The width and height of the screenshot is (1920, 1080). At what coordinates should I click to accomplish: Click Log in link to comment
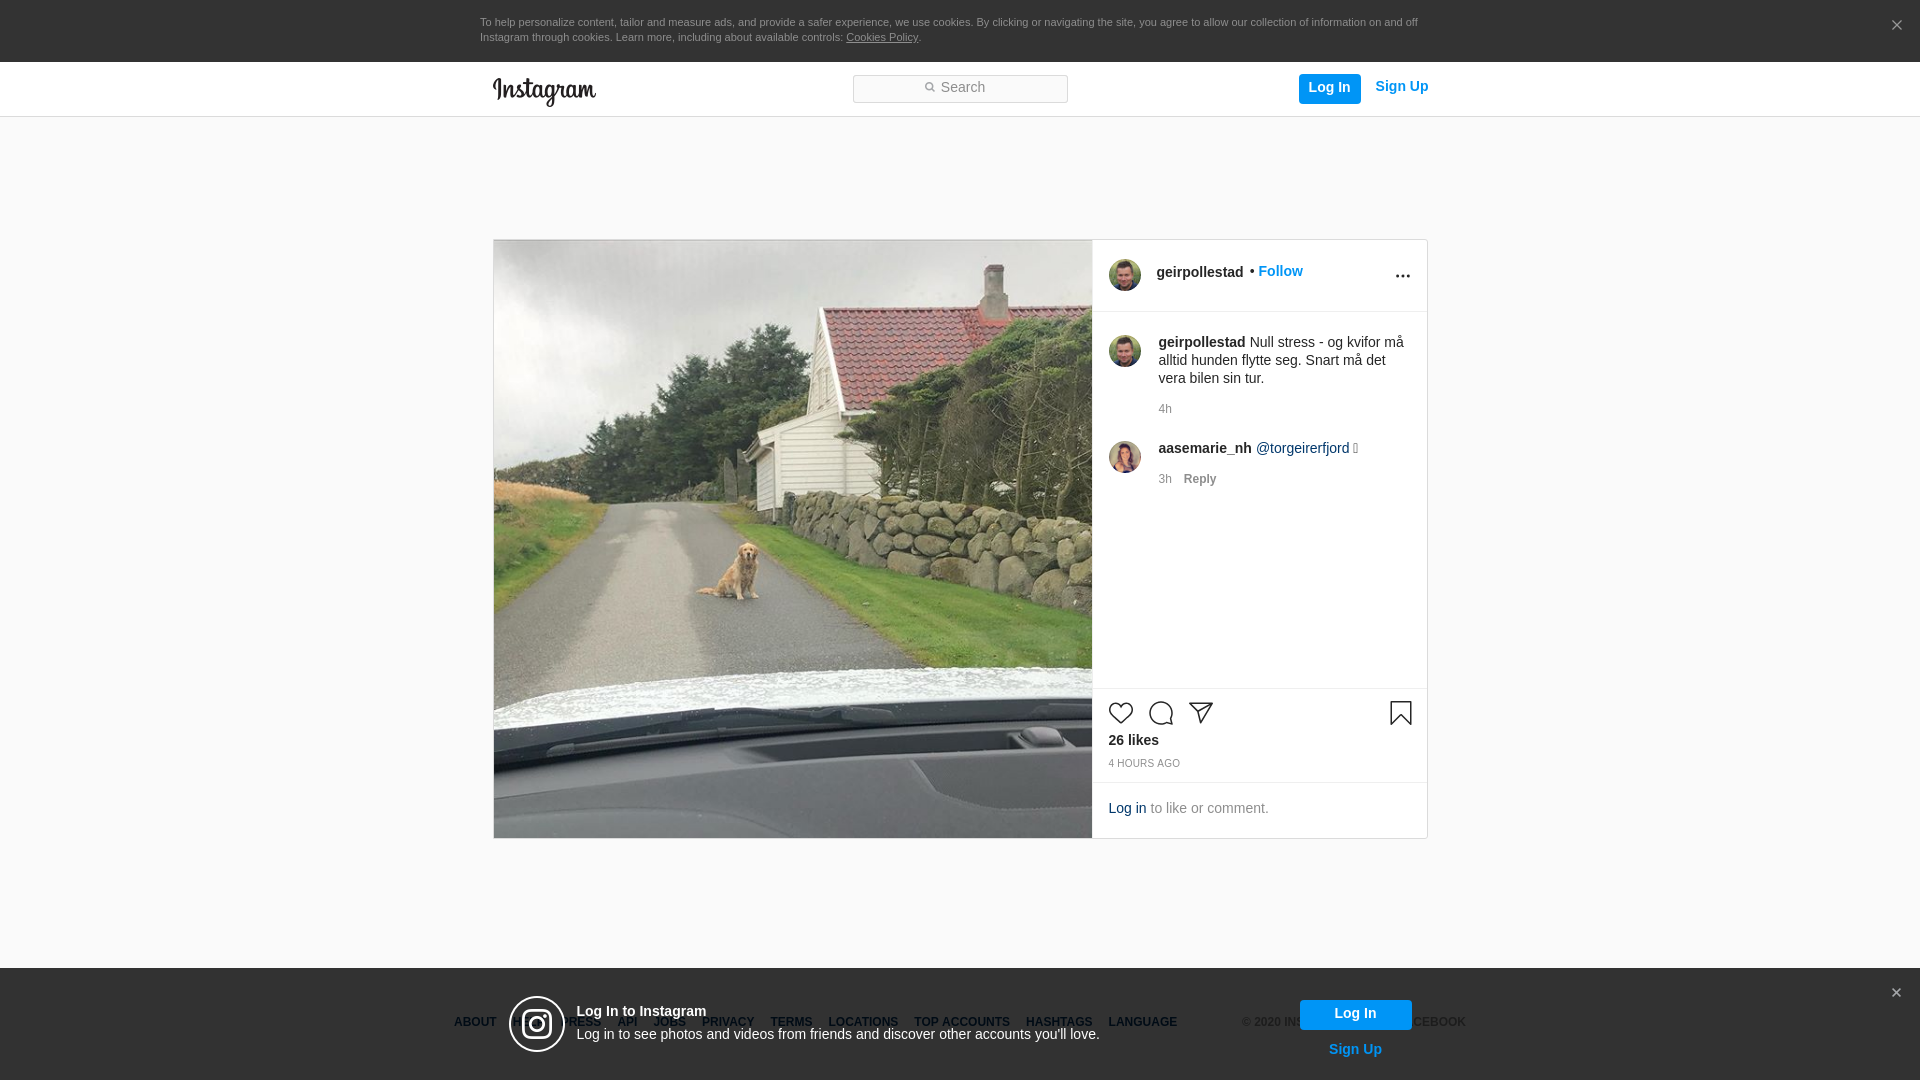click(1127, 808)
